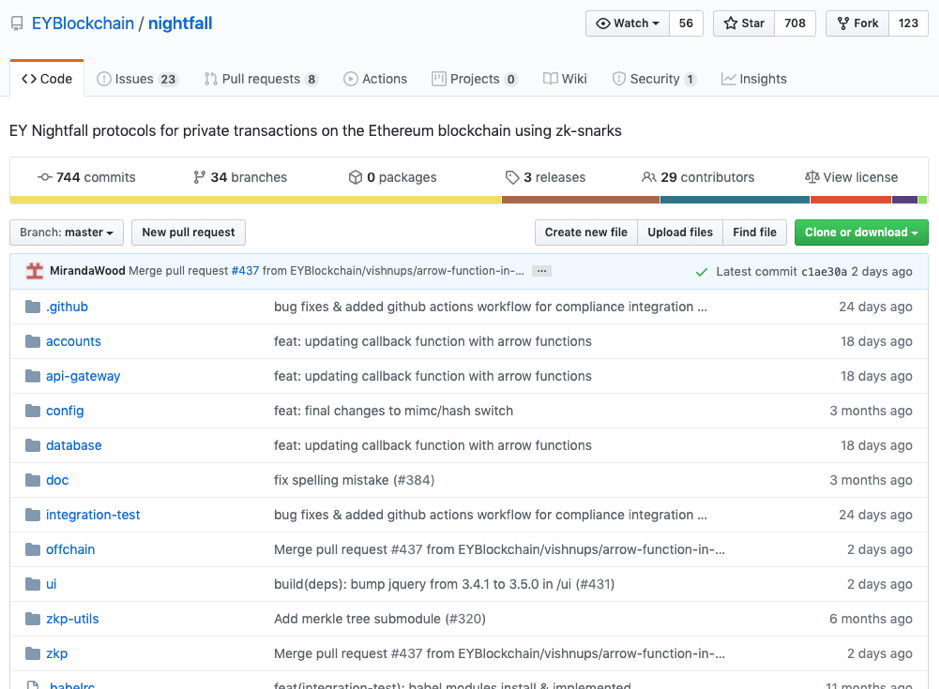Open the Issues tab

tap(137, 79)
